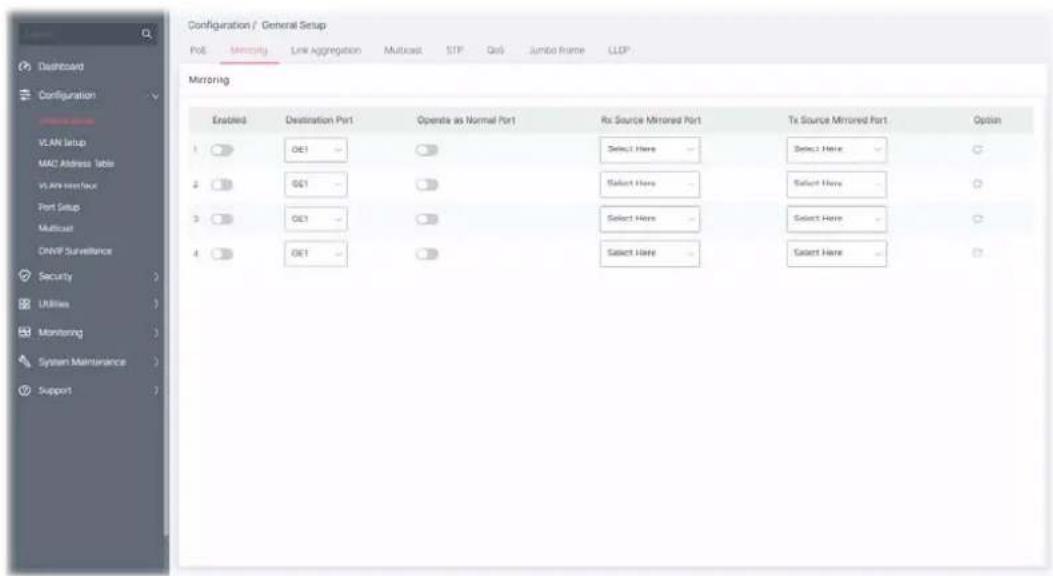Viewport: 1053px width, 576px height.
Task: Open Rx Source Mirrored Port dropdown row 2
Action: (649, 184)
